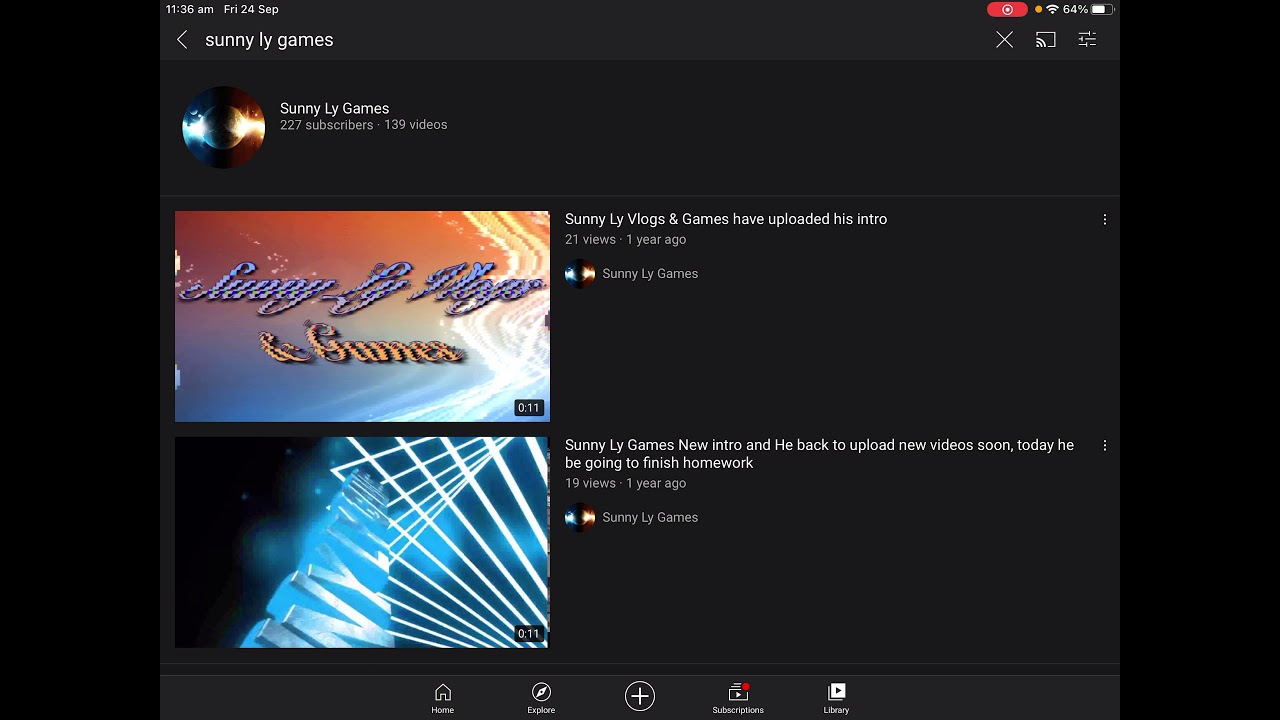The width and height of the screenshot is (1280, 720).
Task: Open the Cast to device icon
Action: [1045, 40]
